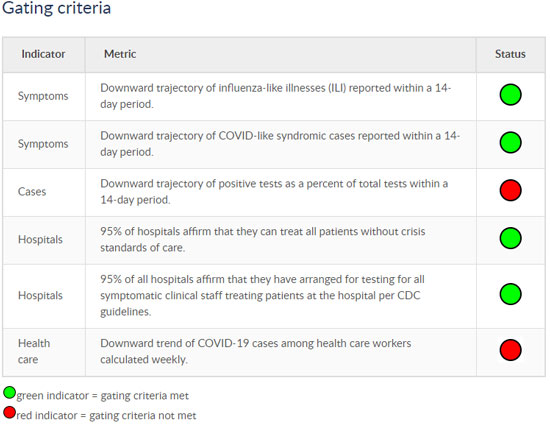Click the 'gating criteria not met' legend text
This screenshot has height=424, width=550.
(x=143, y=416)
